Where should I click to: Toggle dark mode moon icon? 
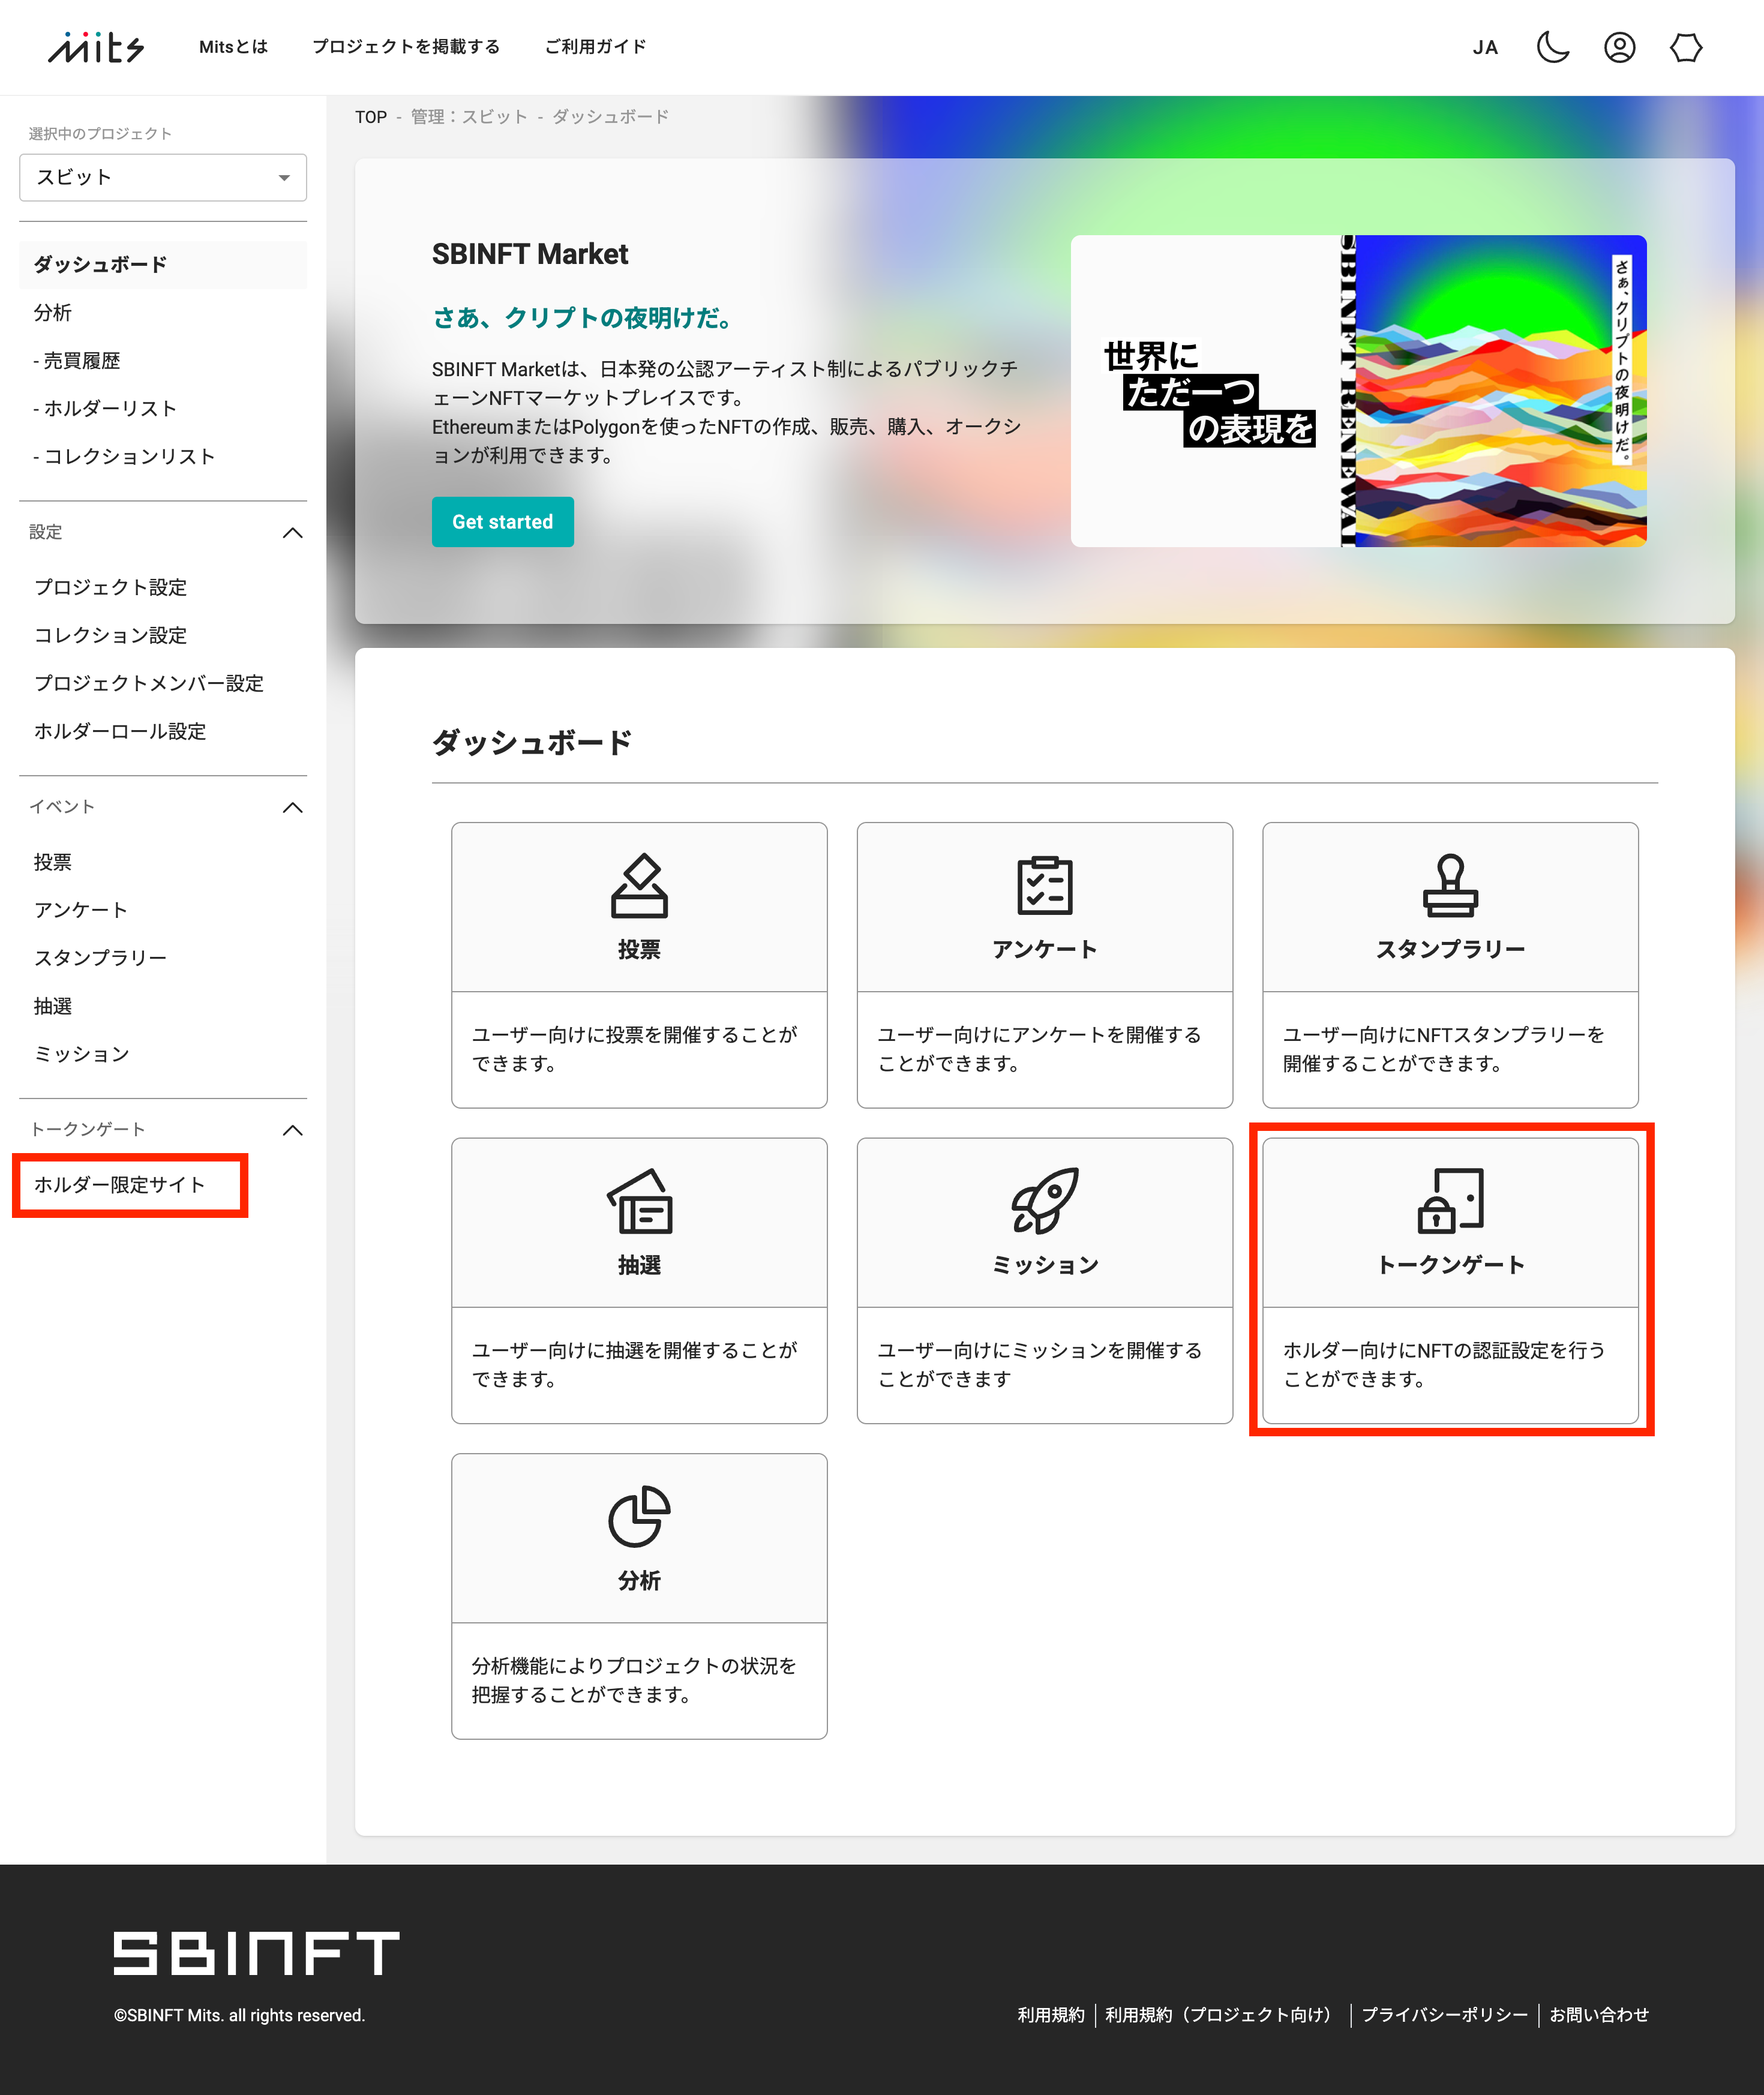point(1552,47)
